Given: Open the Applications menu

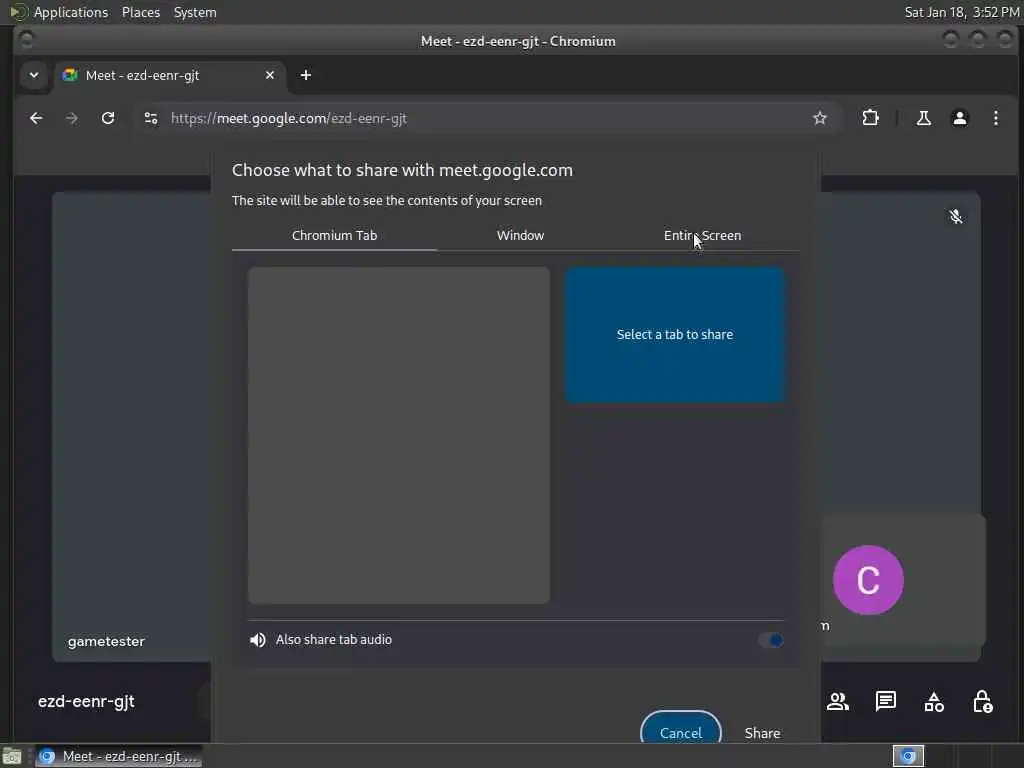Looking at the screenshot, I should coord(71,12).
